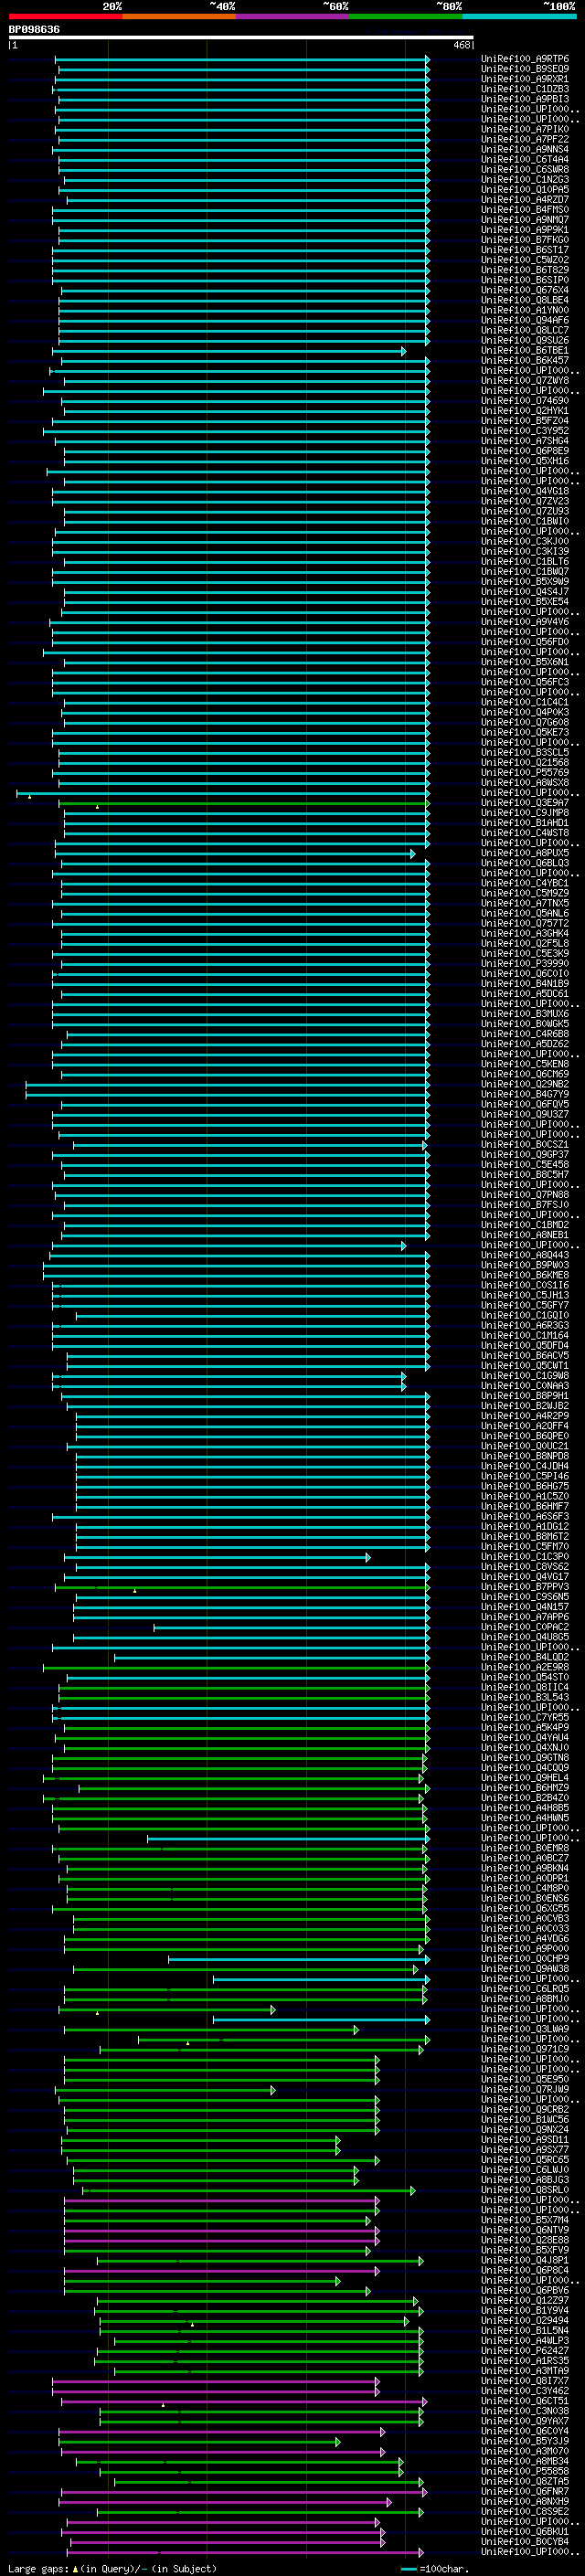Open hit UniRef100_A9RTP6
The width and height of the screenshot is (585, 2576).
point(524,59)
